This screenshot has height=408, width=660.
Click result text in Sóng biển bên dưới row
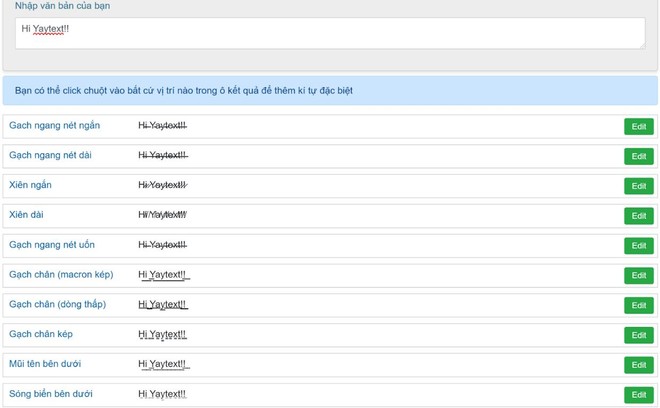pyautogui.click(x=162, y=394)
